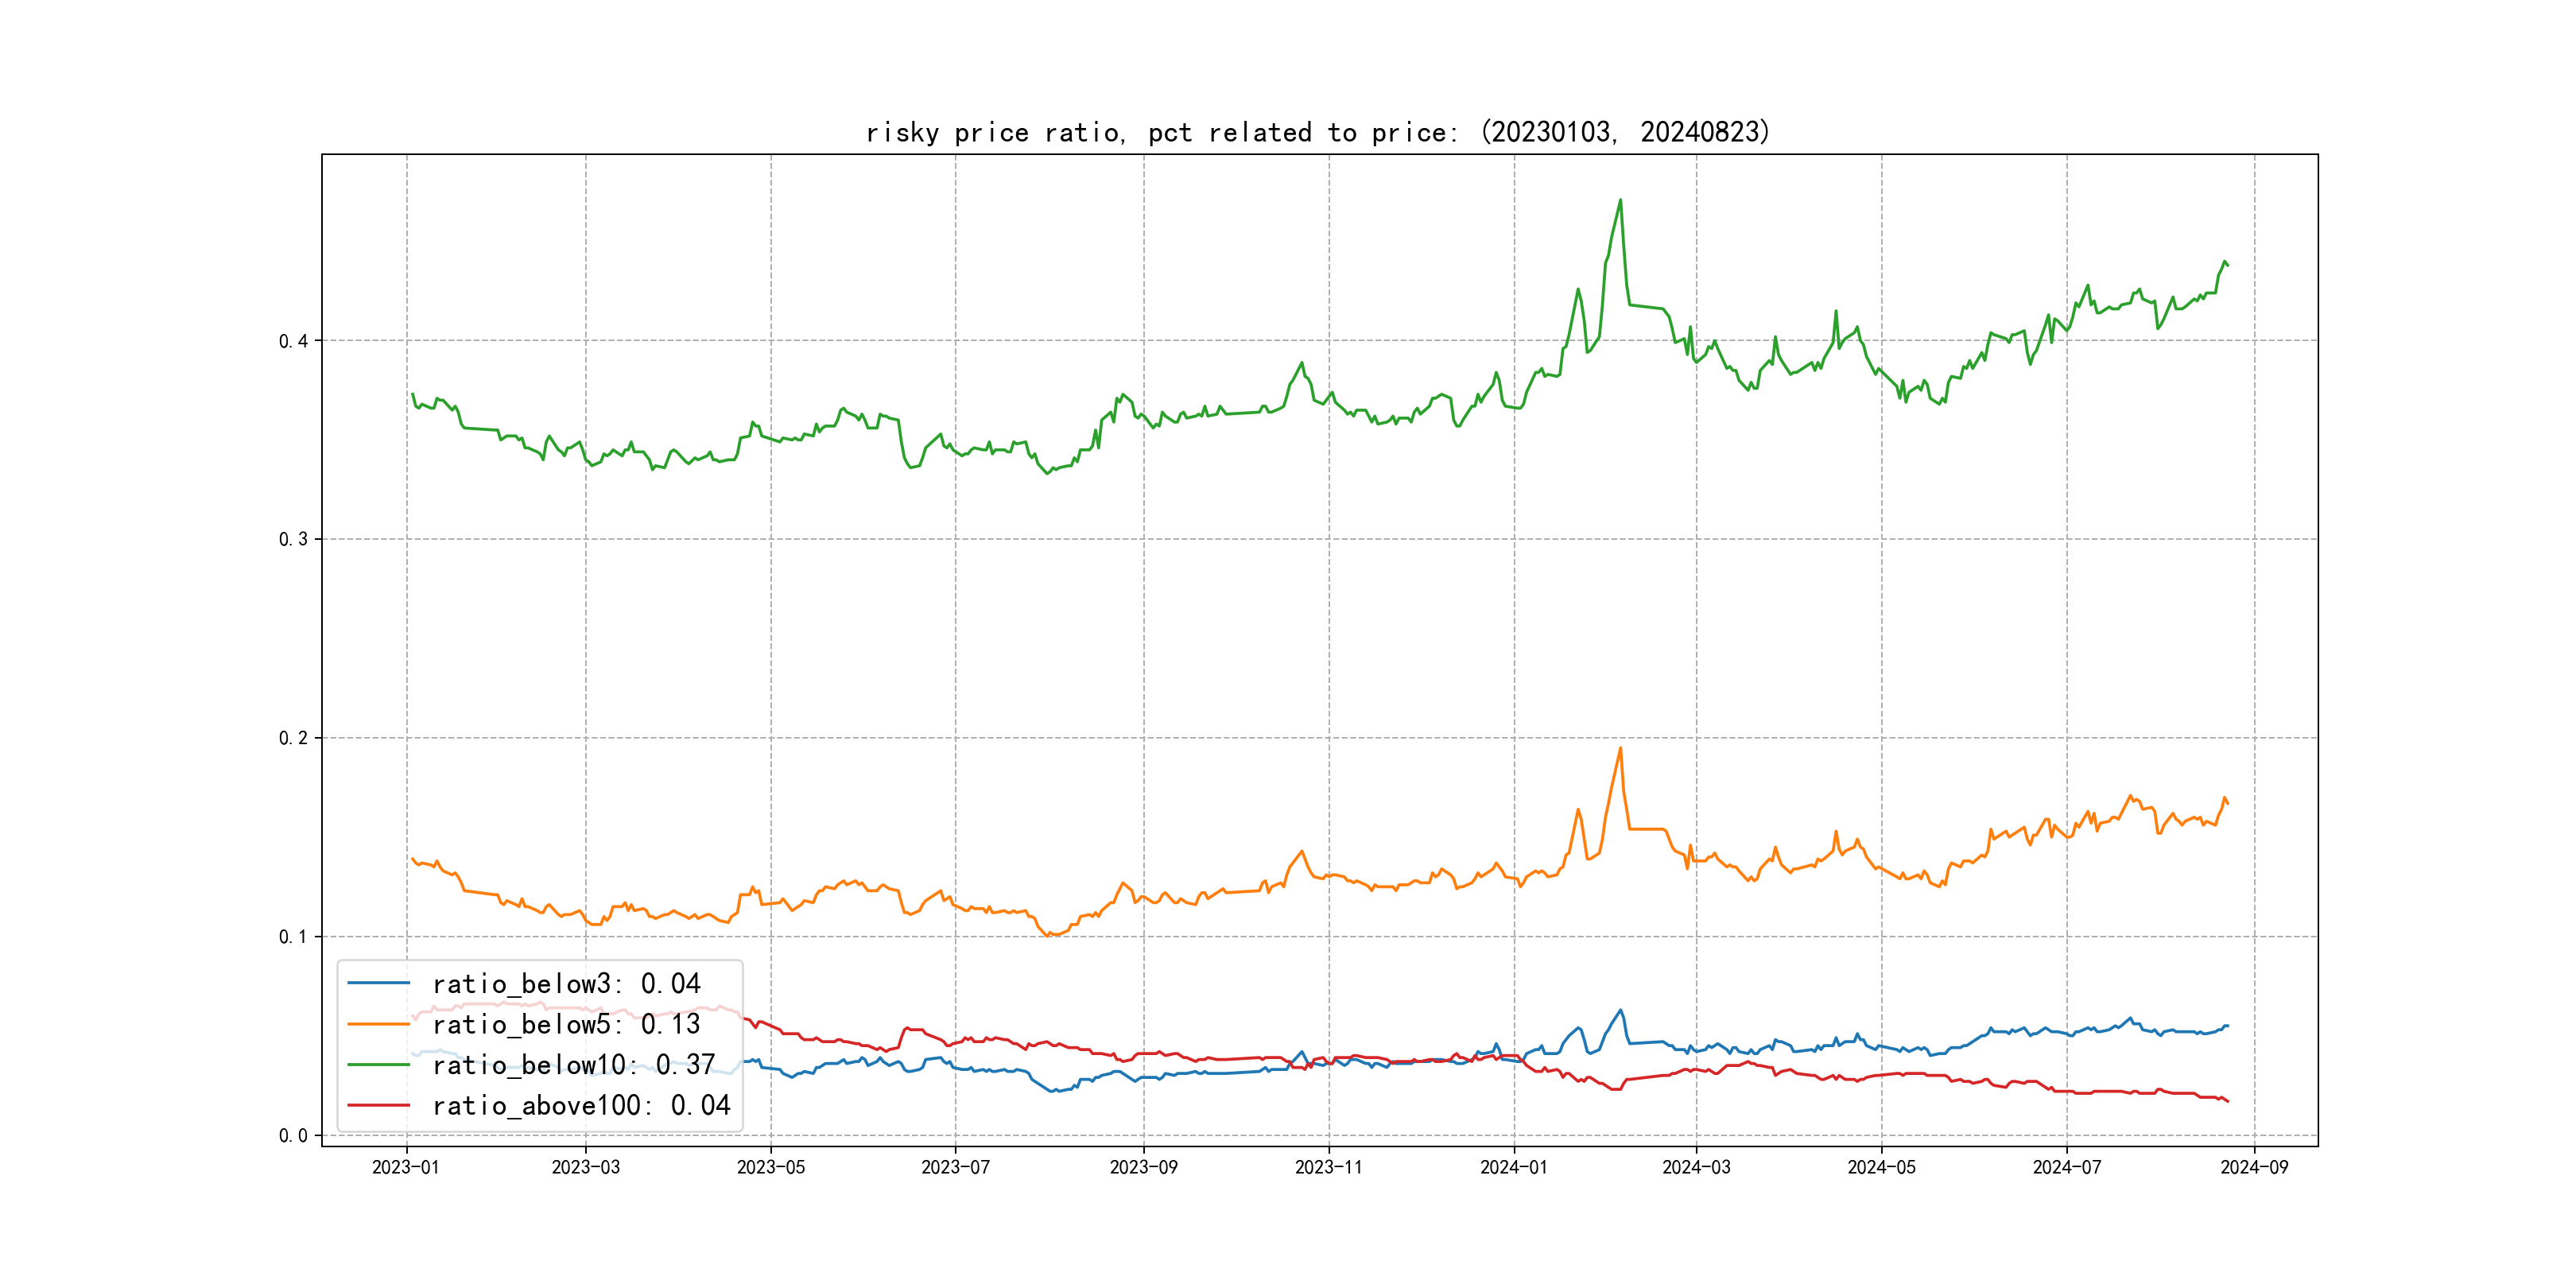Click the ratio_above100 legend label
This screenshot has height=1288, width=2576.
(581, 1106)
